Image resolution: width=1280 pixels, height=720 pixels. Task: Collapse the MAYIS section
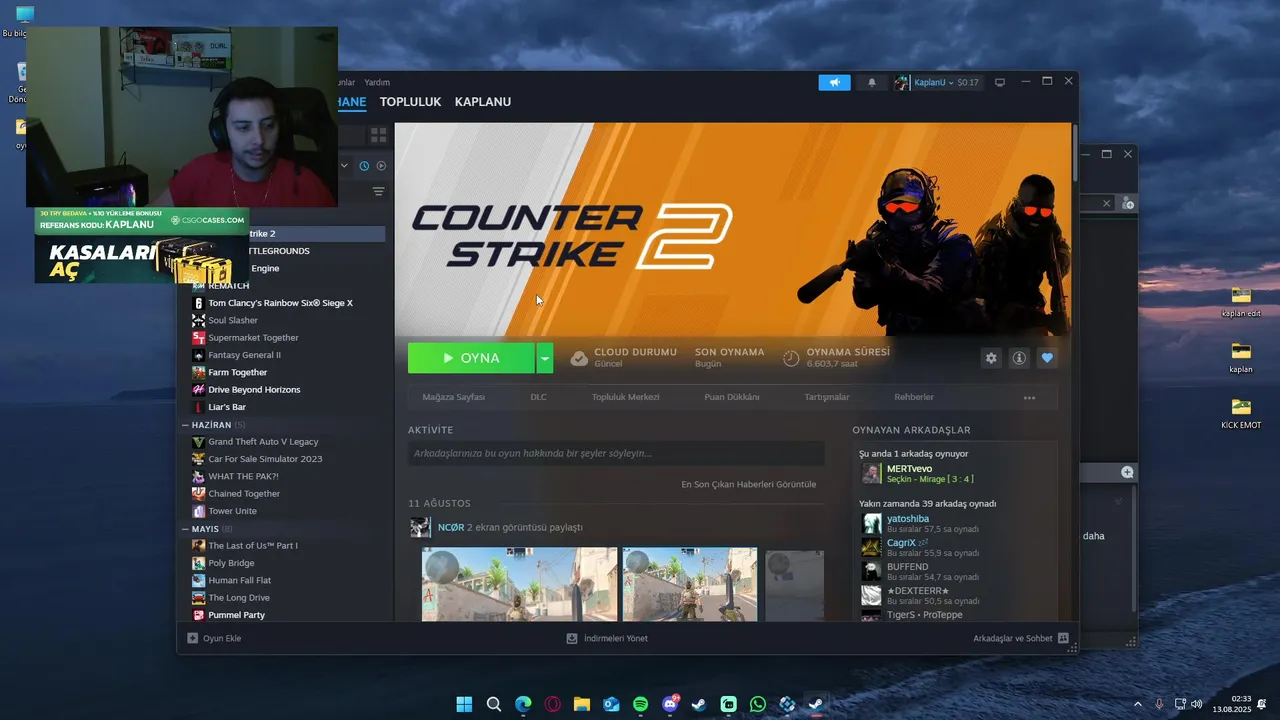pyautogui.click(x=186, y=529)
